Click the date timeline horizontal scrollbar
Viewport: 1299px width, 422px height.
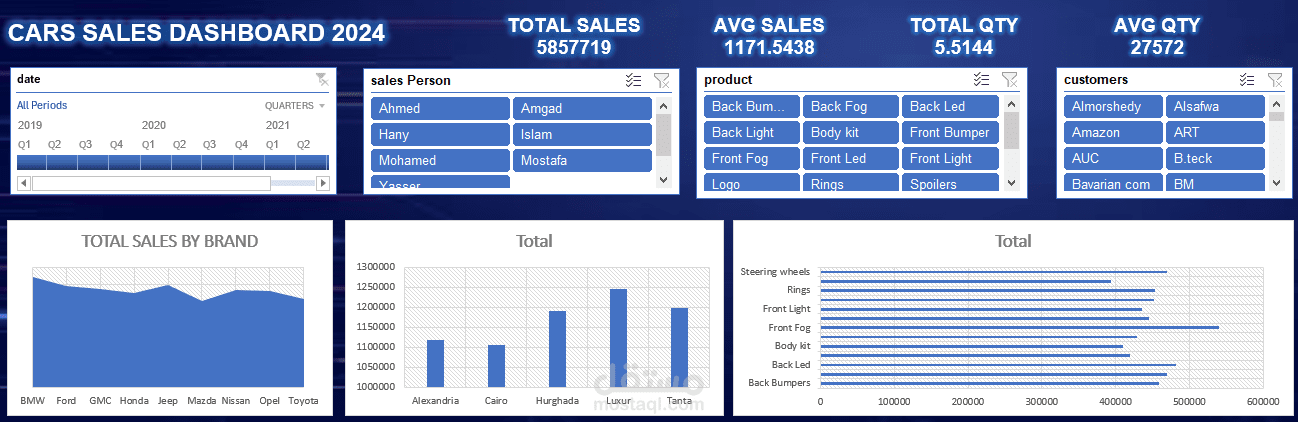point(151,183)
